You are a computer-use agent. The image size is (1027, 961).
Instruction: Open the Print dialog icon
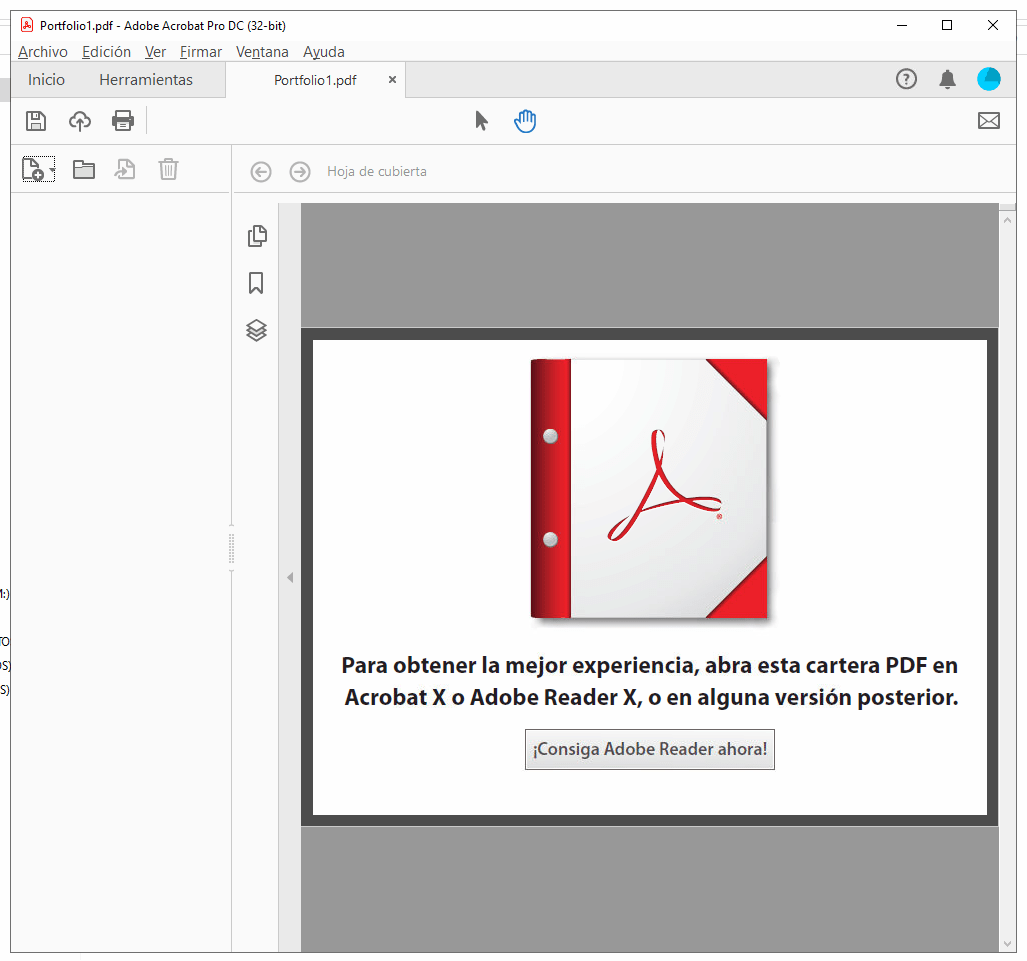[x=122, y=120]
